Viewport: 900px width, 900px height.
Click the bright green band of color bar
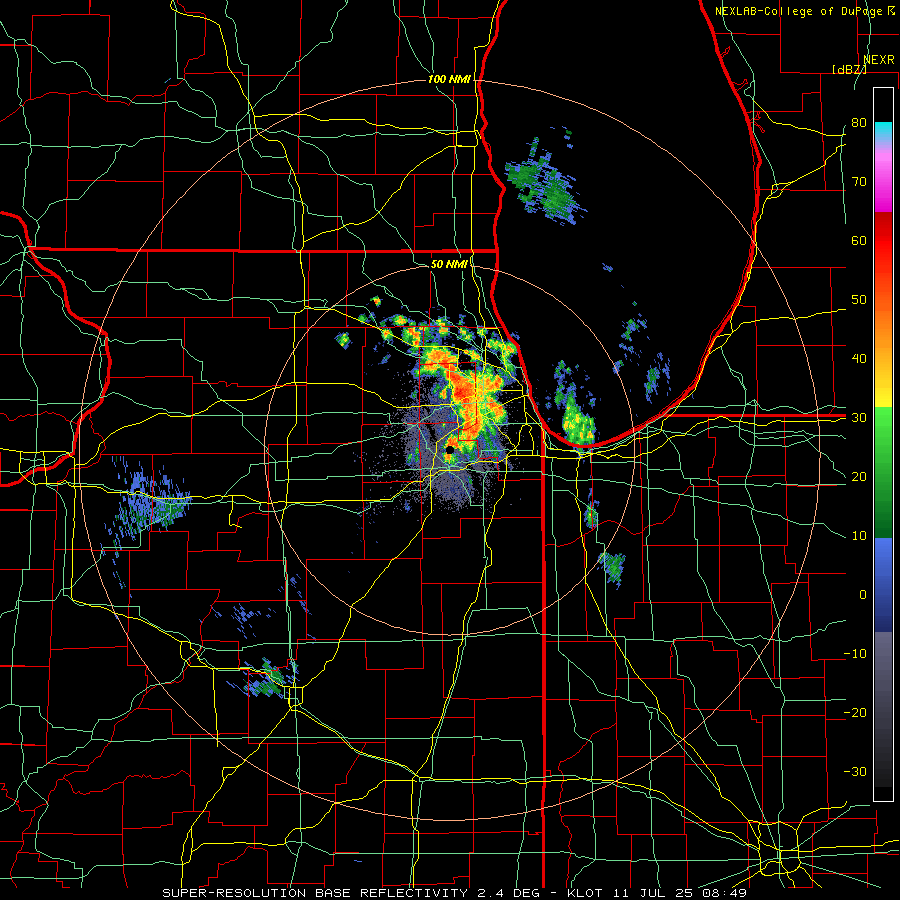883,428
